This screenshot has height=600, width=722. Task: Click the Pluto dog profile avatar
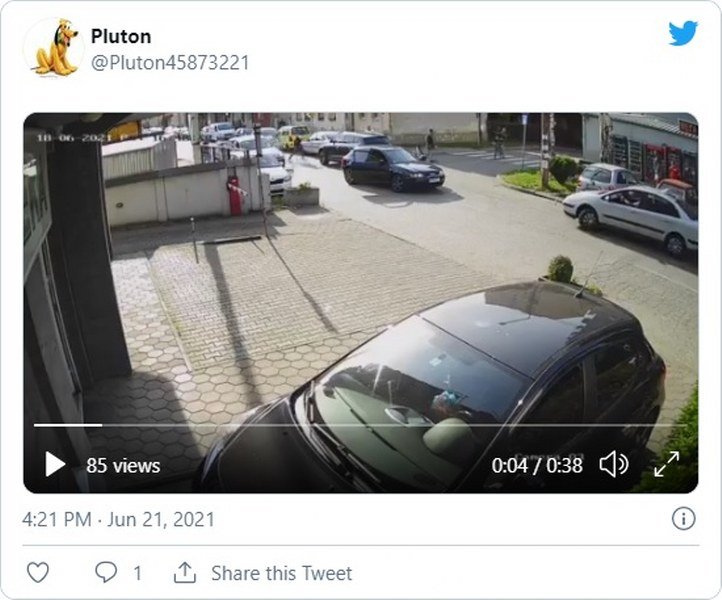pyautogui.click(x=55, y=47)
